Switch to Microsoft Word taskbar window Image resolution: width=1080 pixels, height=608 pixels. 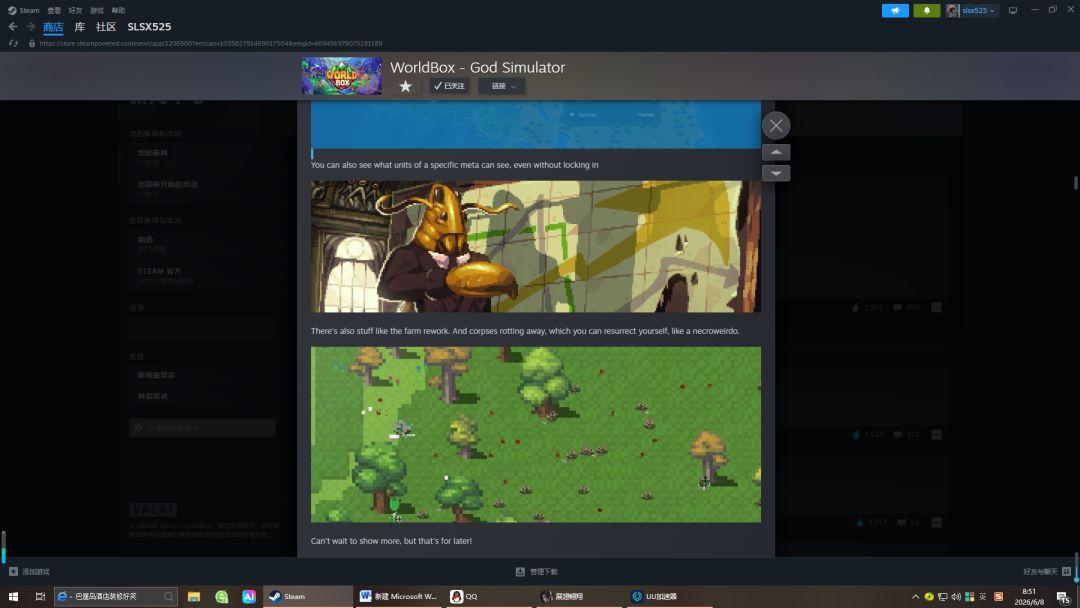pyautogui.click(x=398, y=596)
